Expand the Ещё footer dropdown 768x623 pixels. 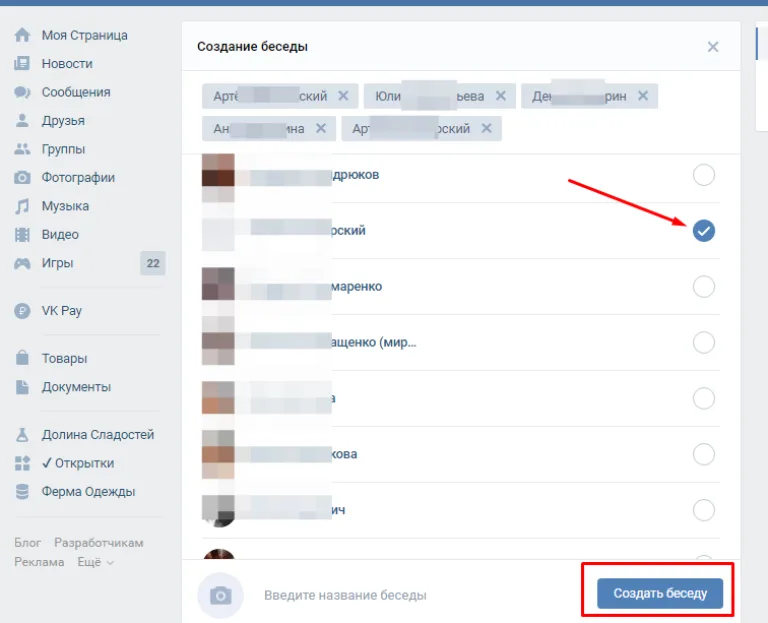pos(96,562)
